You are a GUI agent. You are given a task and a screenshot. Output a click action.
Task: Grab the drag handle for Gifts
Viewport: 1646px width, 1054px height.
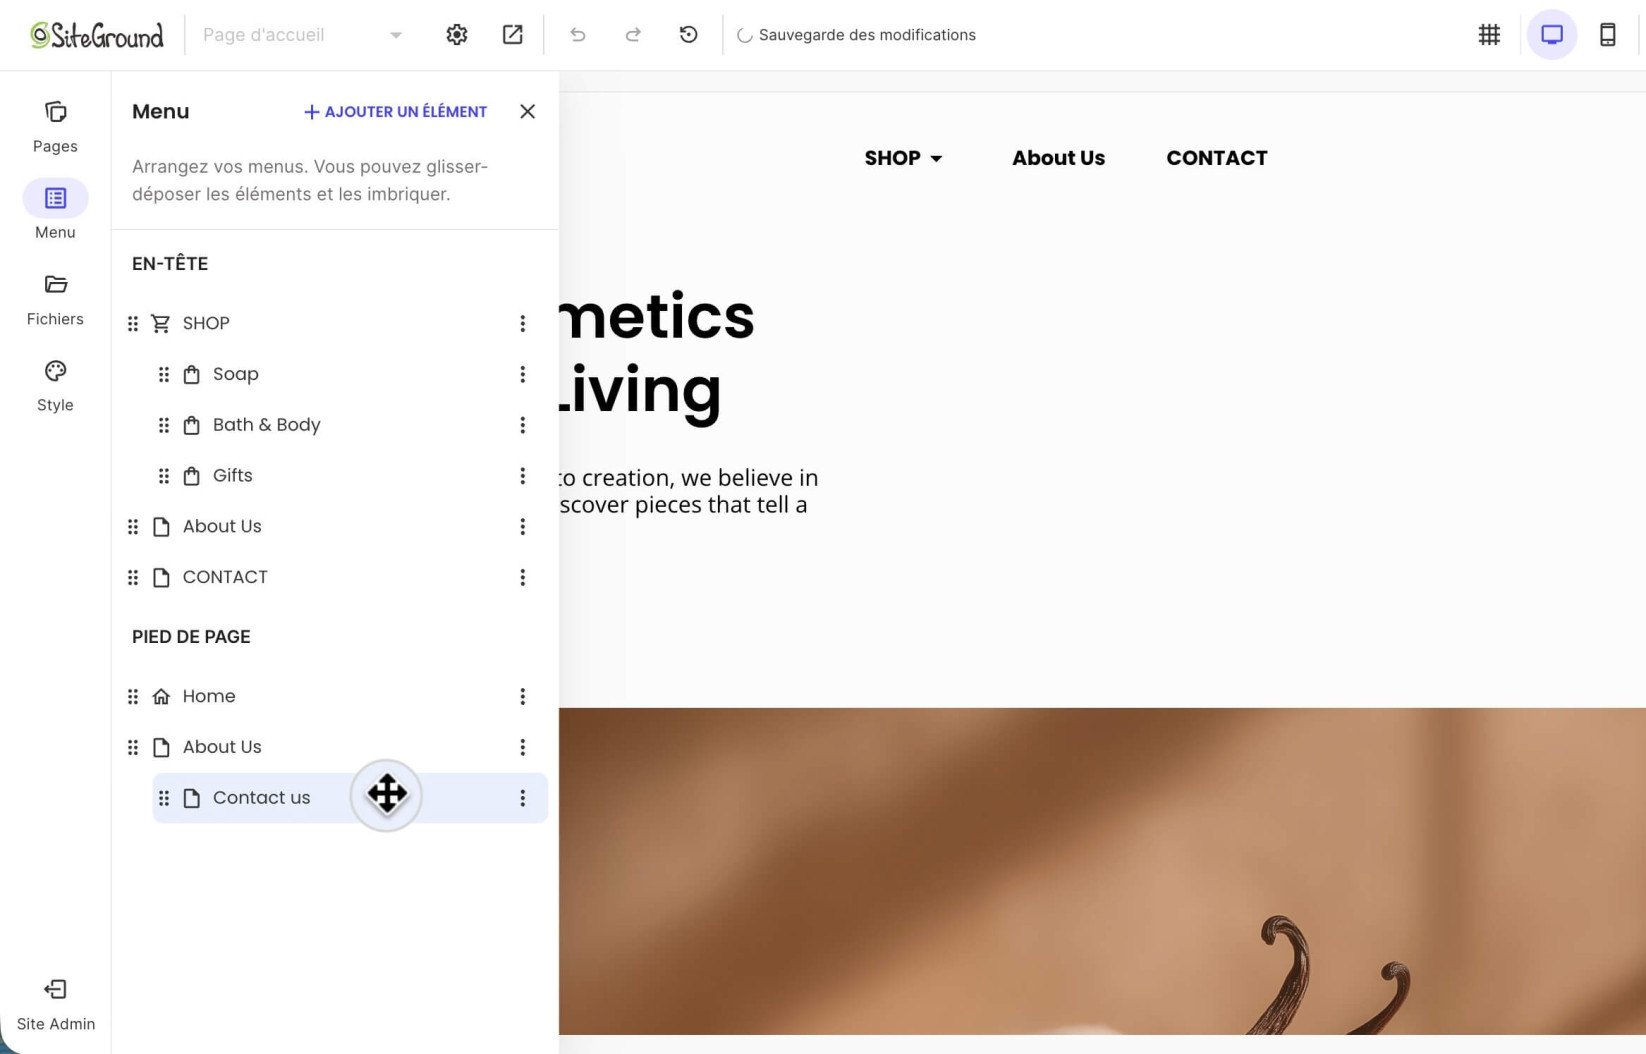(164, 476)
